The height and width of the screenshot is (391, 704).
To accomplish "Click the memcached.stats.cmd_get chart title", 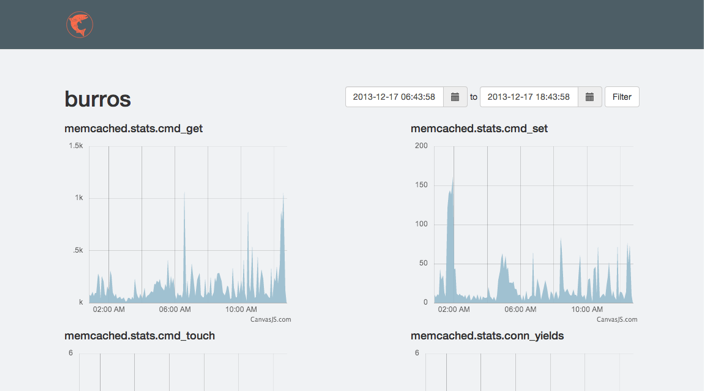I will (x=133, y=128).
